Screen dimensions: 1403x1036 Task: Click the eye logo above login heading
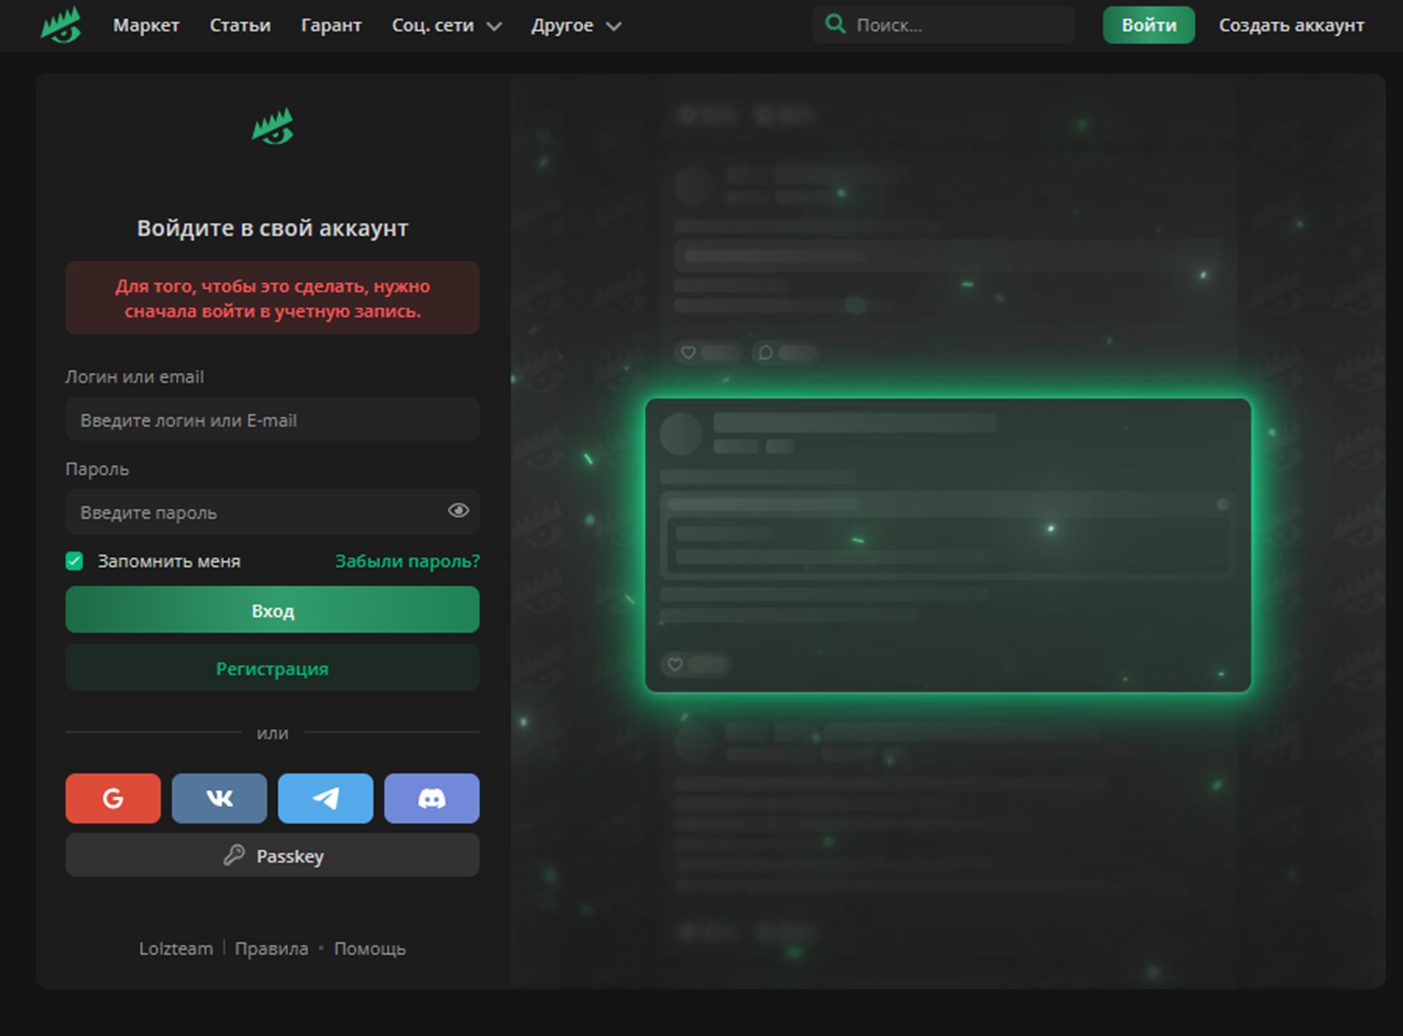[x=272, y=127]
